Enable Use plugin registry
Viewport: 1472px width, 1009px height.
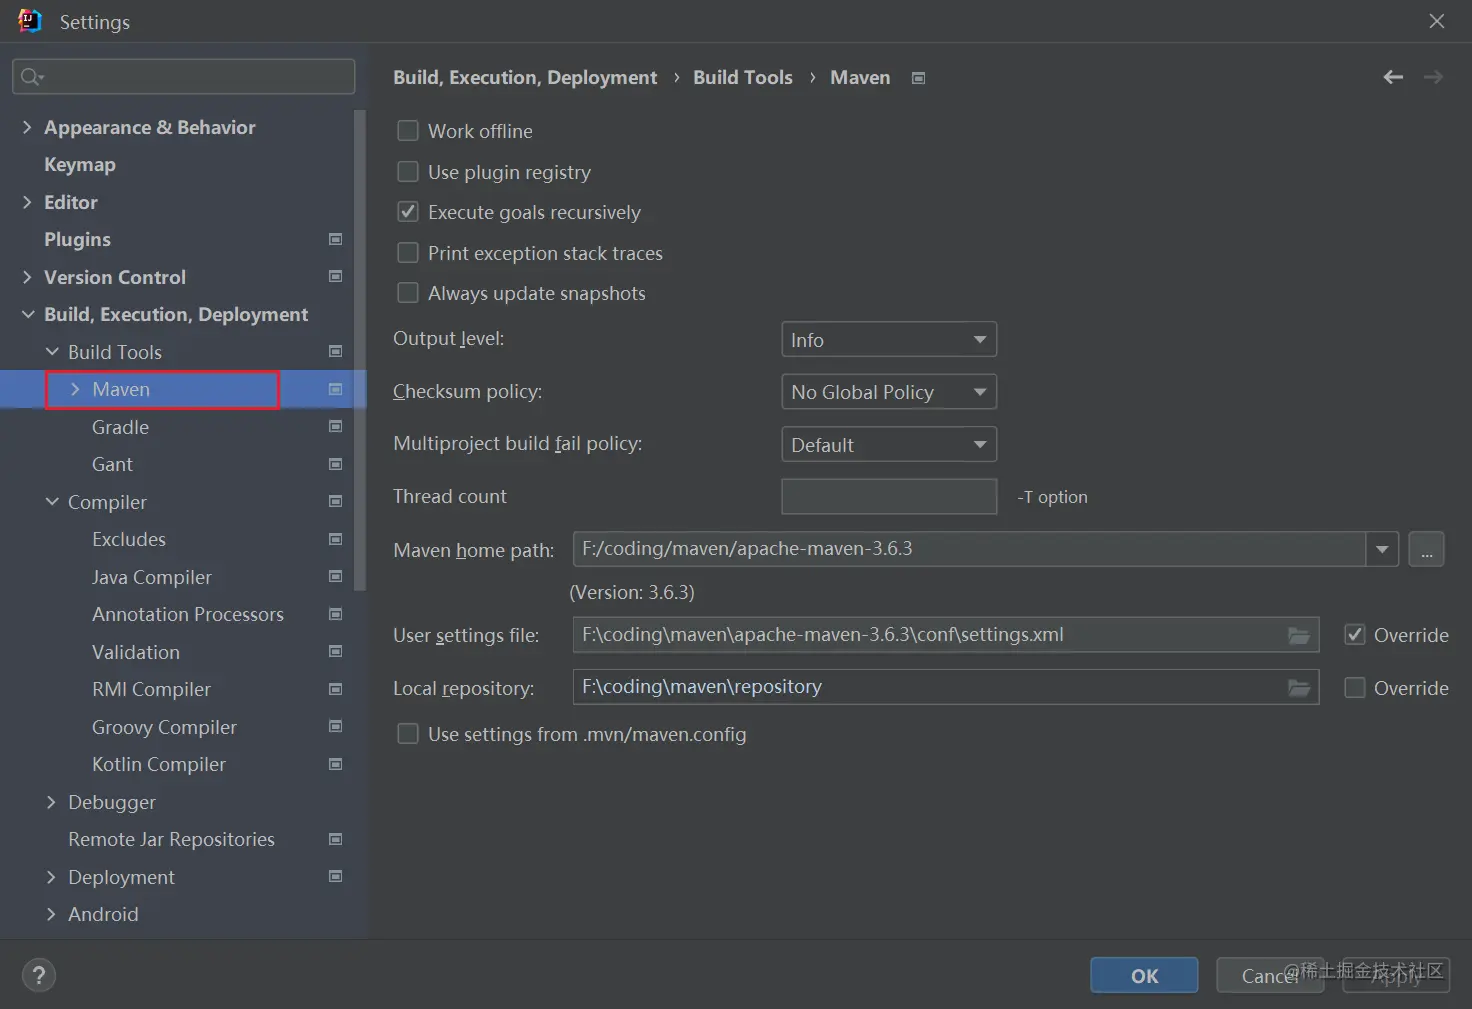click(408, 172)
